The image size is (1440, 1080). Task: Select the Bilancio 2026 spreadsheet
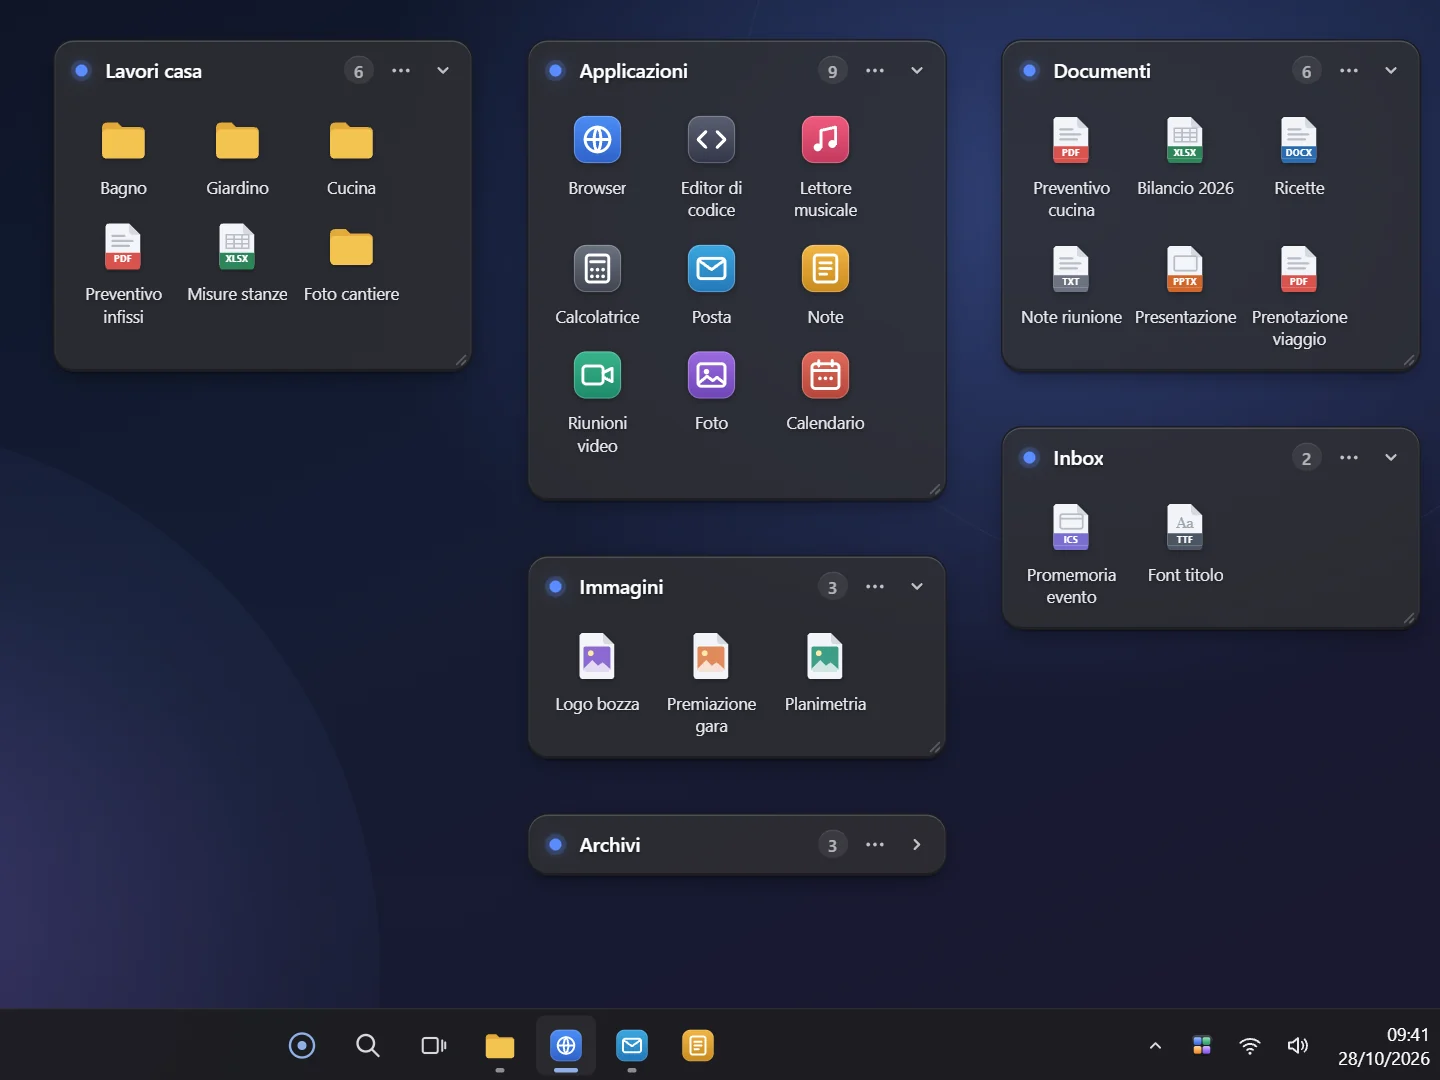1185,140
